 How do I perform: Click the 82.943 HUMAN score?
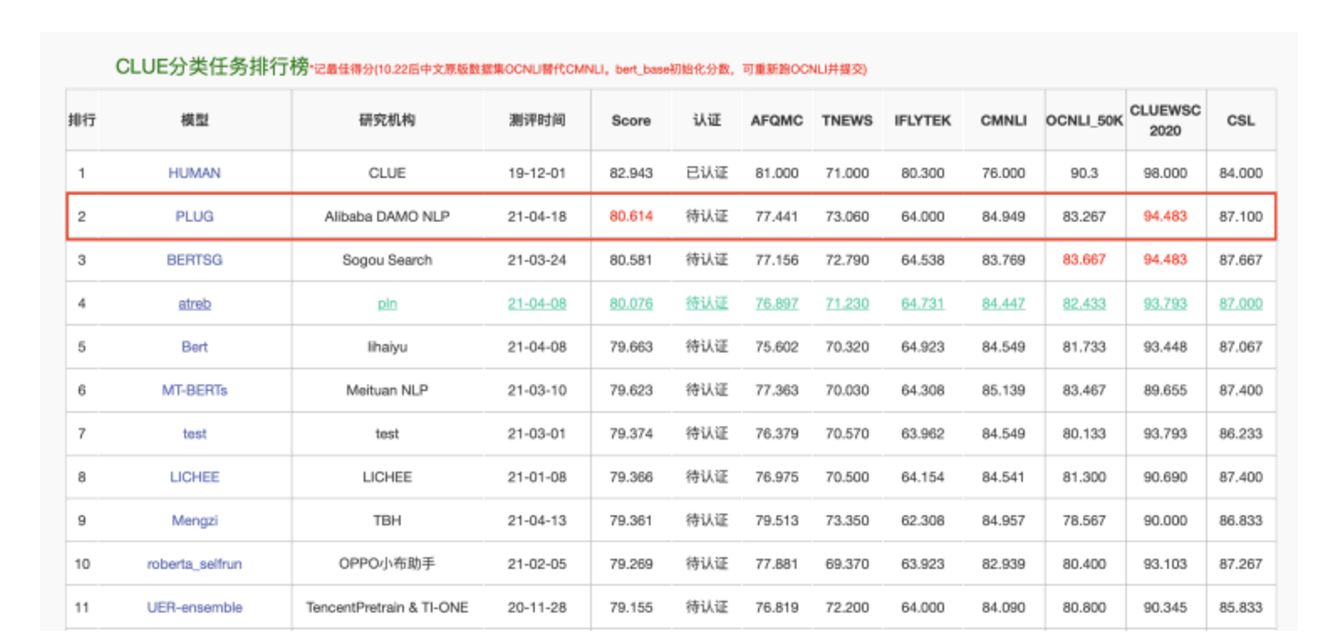click(x=631, y=173)
